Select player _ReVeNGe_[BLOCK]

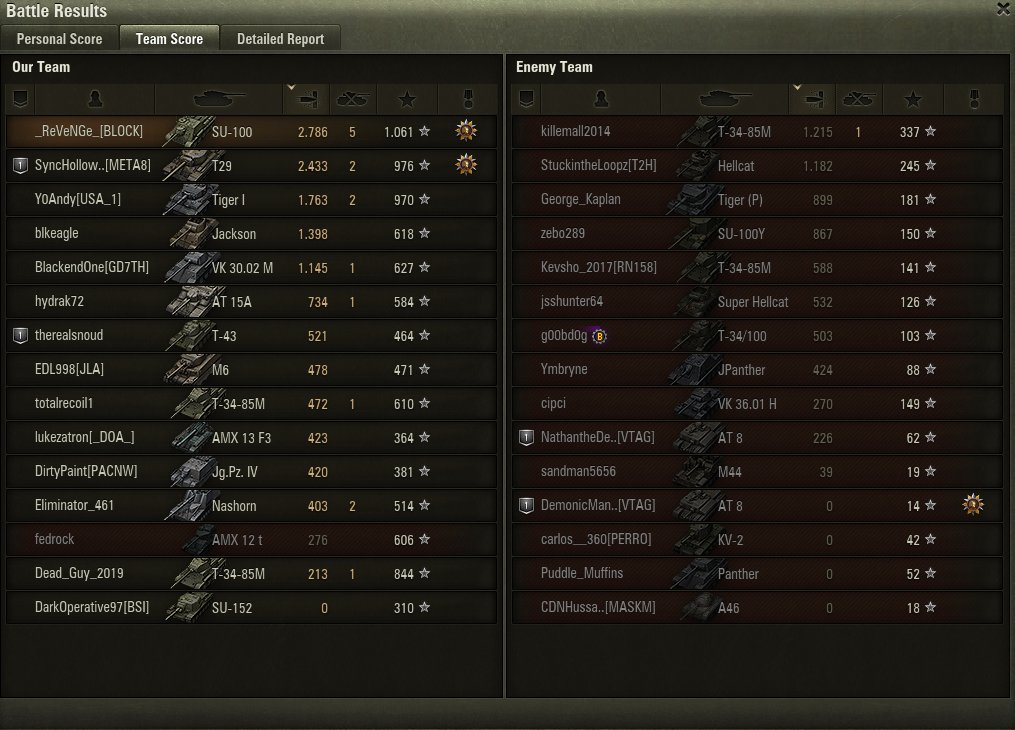coord(89,131)
